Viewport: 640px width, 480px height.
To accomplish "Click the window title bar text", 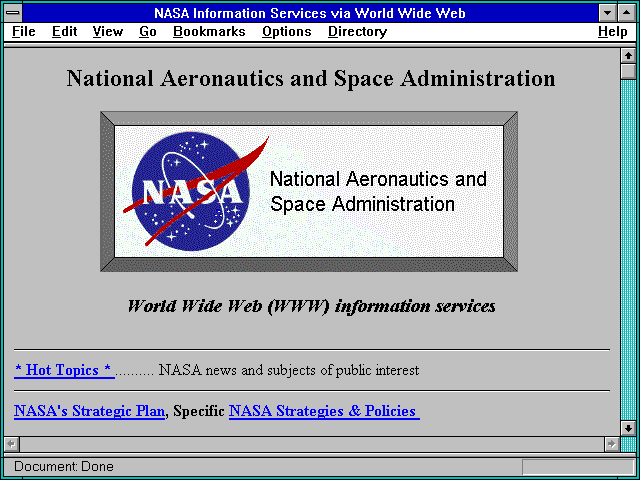I will 310,13.
